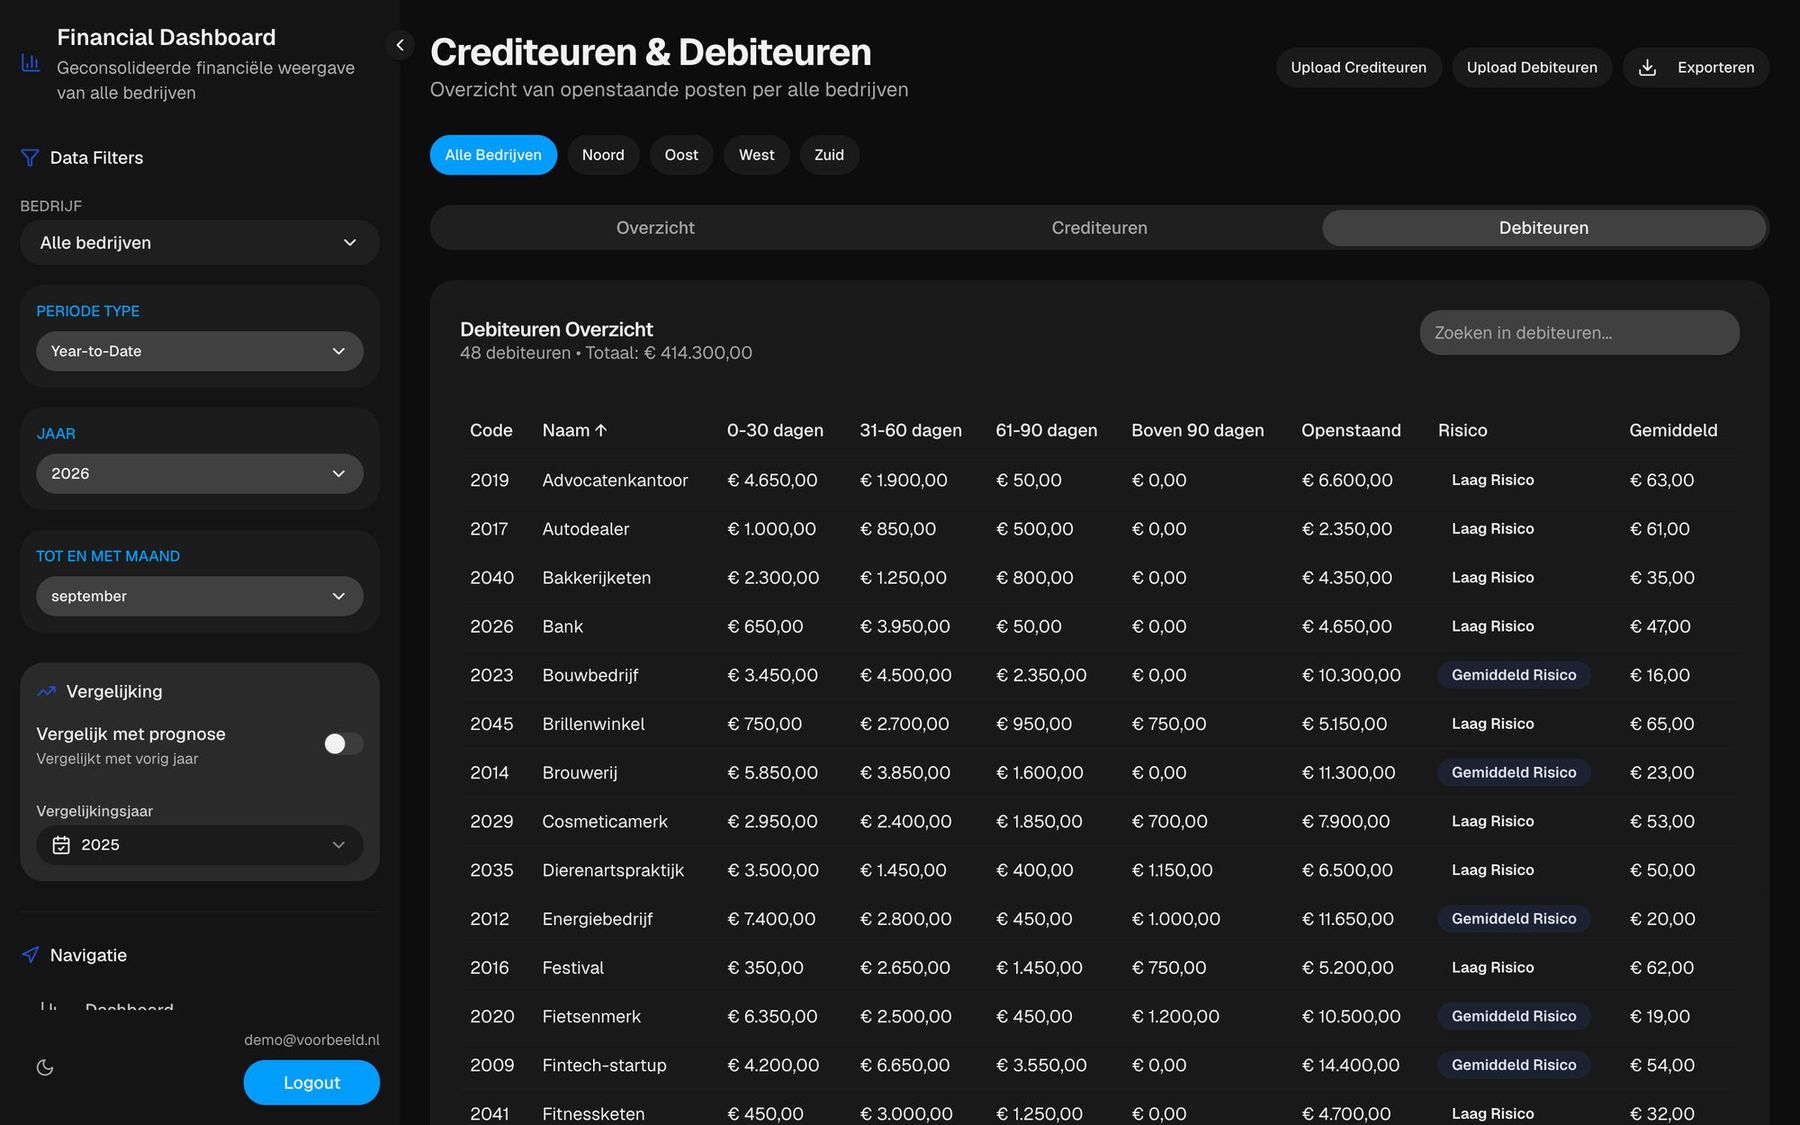
Task: Click the Fitnessketen row name
Action: tap(593, 1114)
